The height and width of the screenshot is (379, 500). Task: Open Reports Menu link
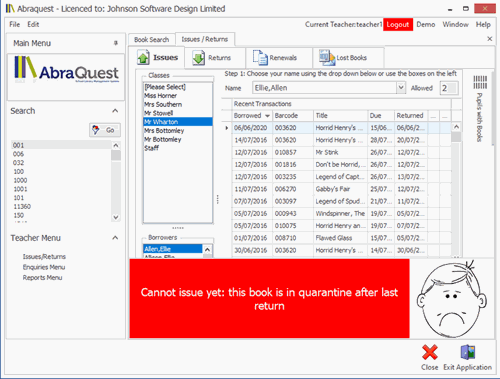pyautogui.click(x=42, y=278)
